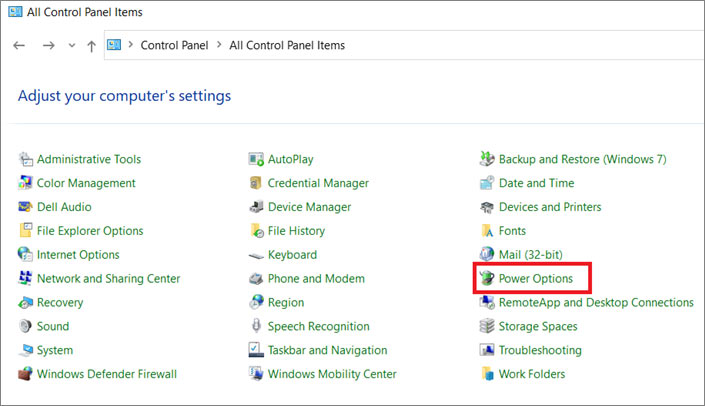Open the Speech Recognition link

[318, 326]
